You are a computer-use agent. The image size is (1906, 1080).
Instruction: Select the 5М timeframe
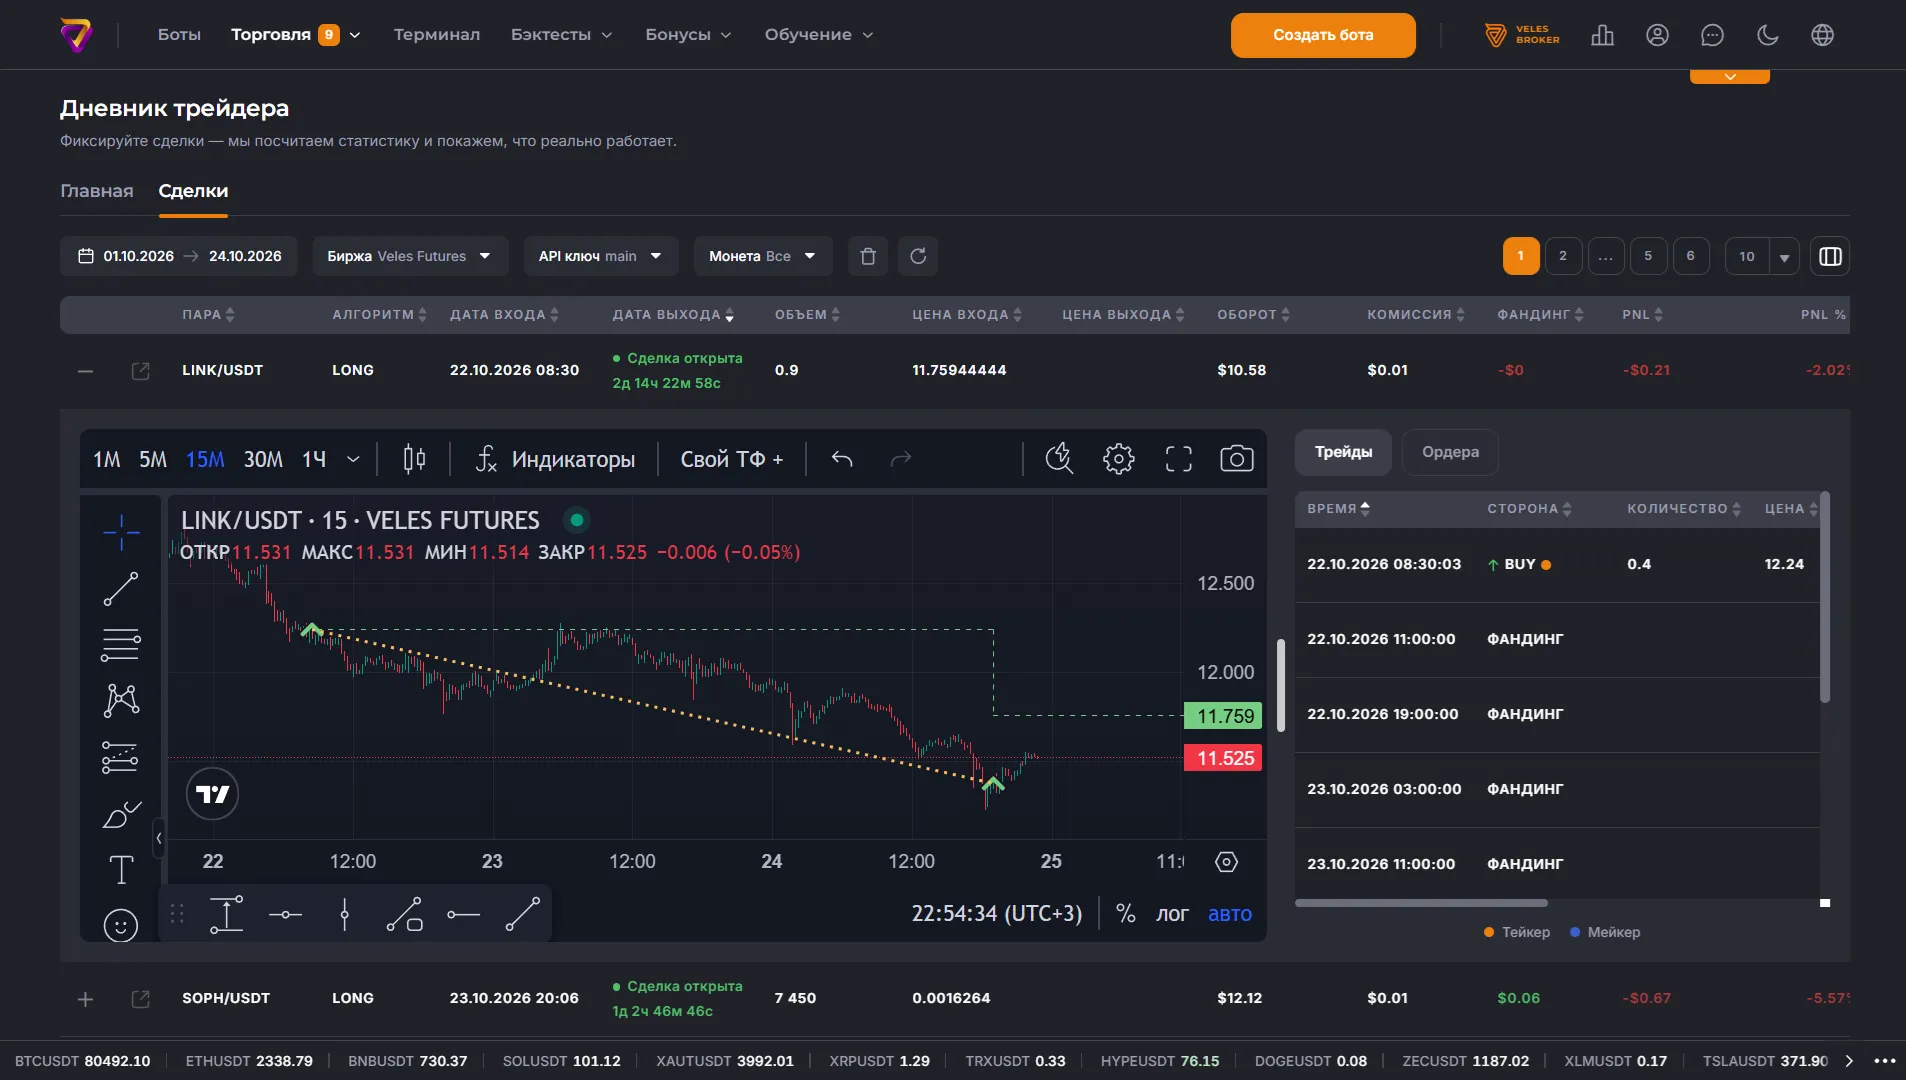click(153, 459)
